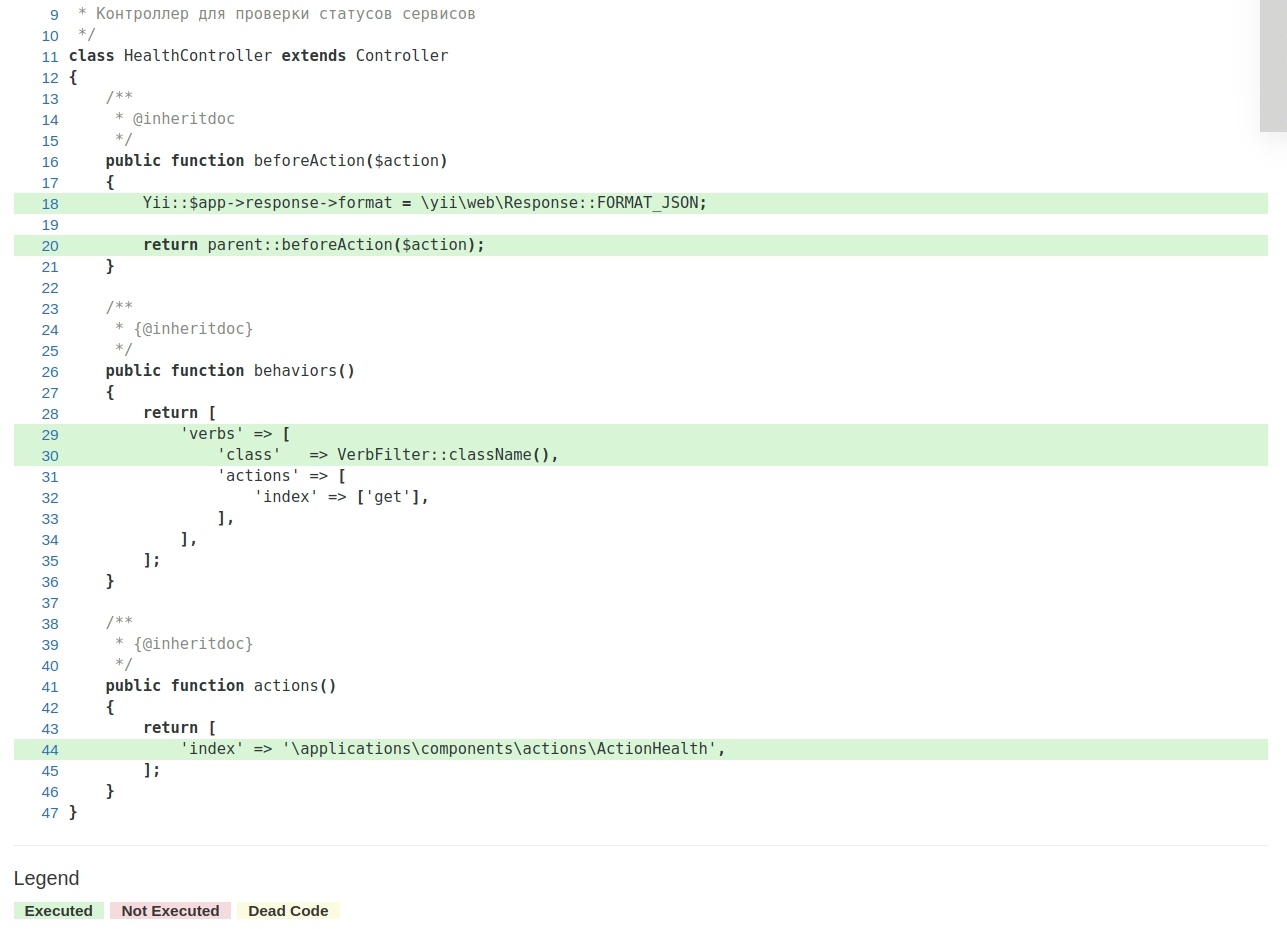1287x929 pixels.
Task: Click the Russian comment on line 9
Action: point(277,14)
